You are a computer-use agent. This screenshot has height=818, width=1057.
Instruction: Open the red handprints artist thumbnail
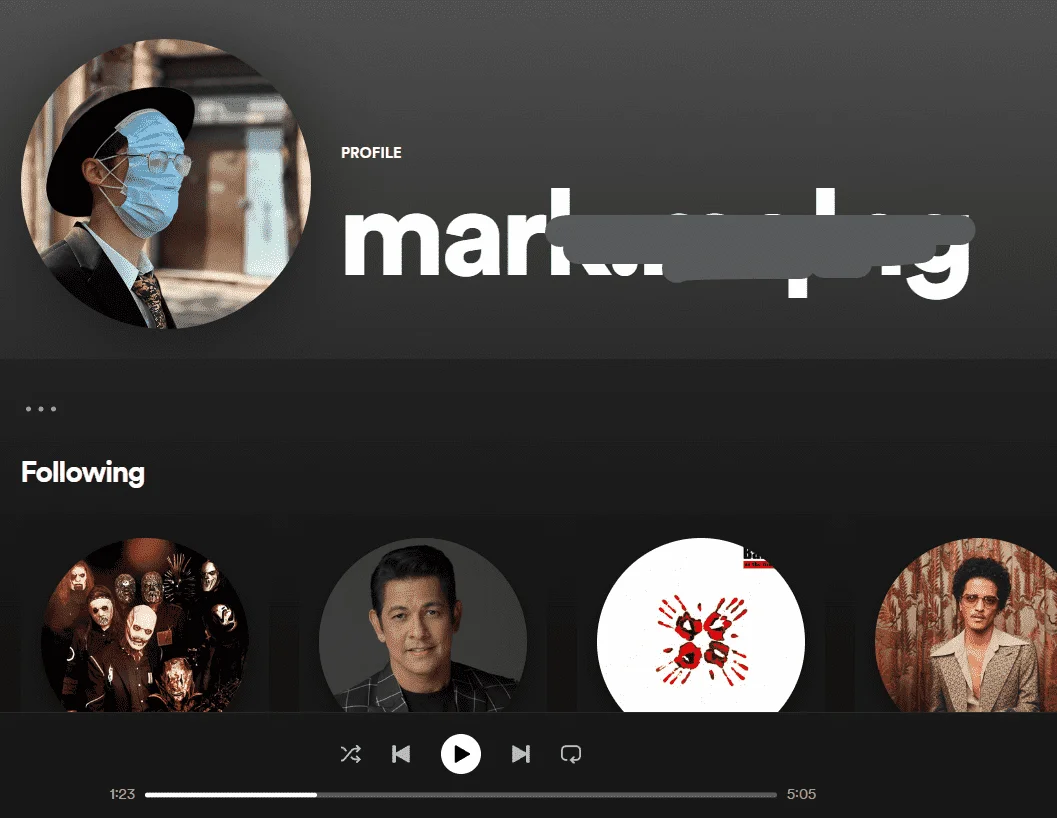(701, 625)
